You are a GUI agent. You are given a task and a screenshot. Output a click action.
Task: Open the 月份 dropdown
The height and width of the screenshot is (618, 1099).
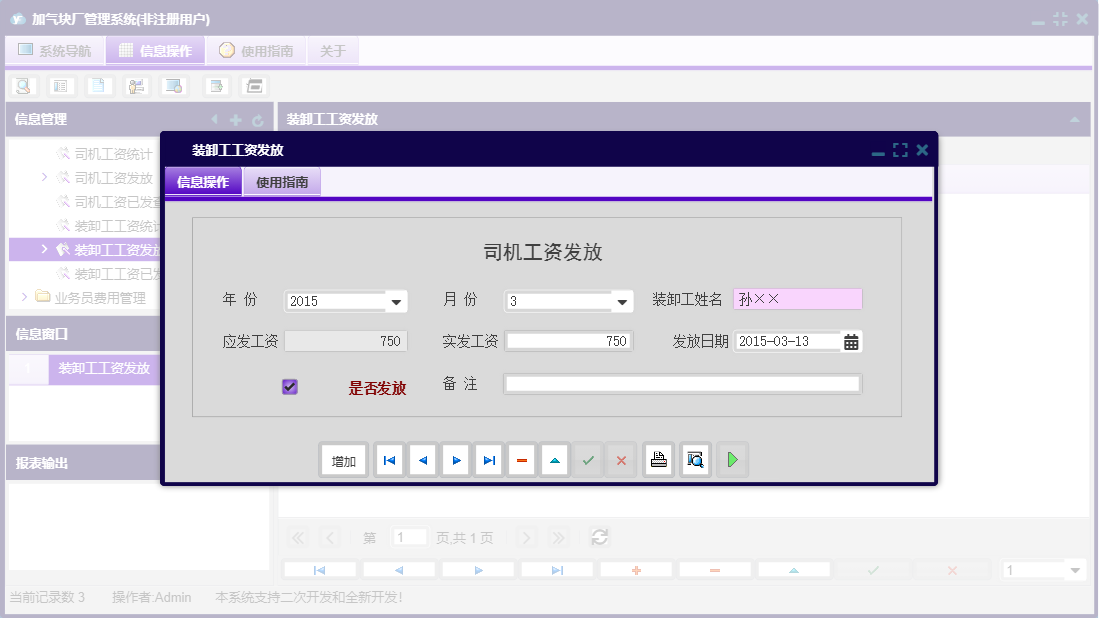tap(622, 300)
